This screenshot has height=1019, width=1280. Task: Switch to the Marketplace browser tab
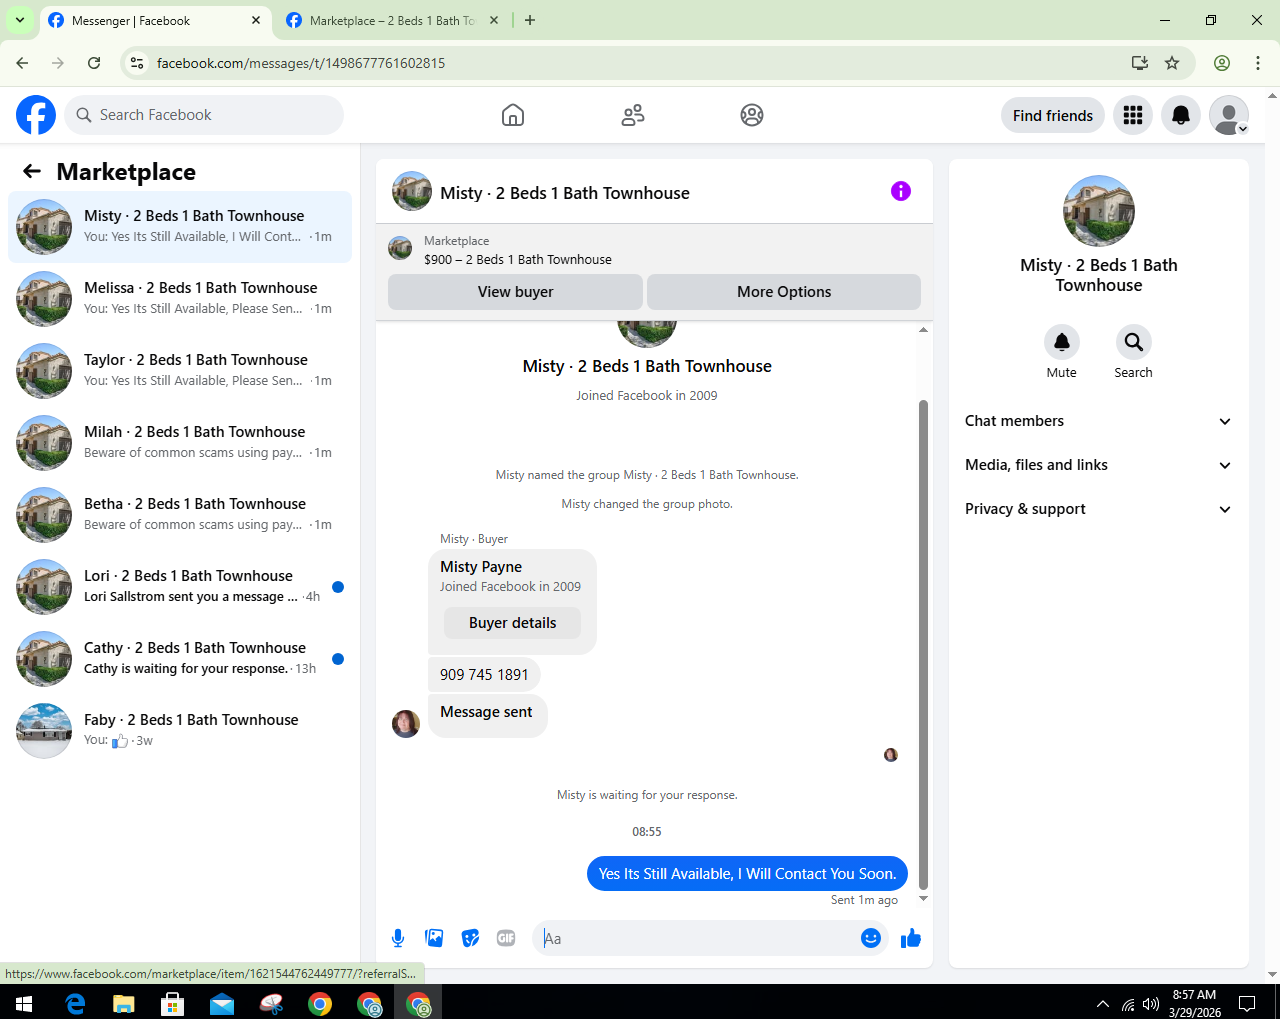click(x=392, y=20)
